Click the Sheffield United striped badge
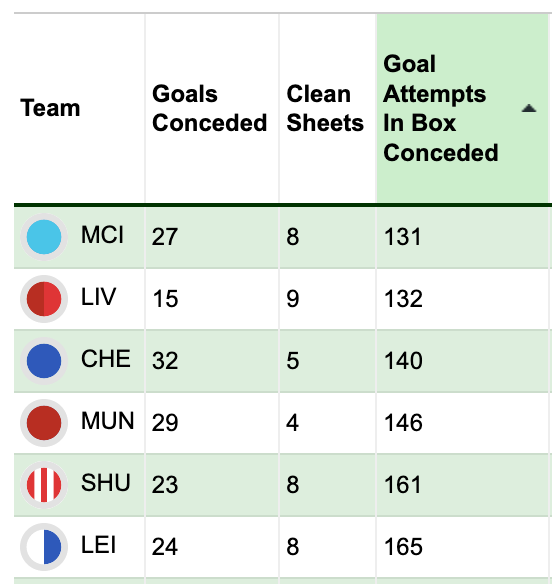 44,485
